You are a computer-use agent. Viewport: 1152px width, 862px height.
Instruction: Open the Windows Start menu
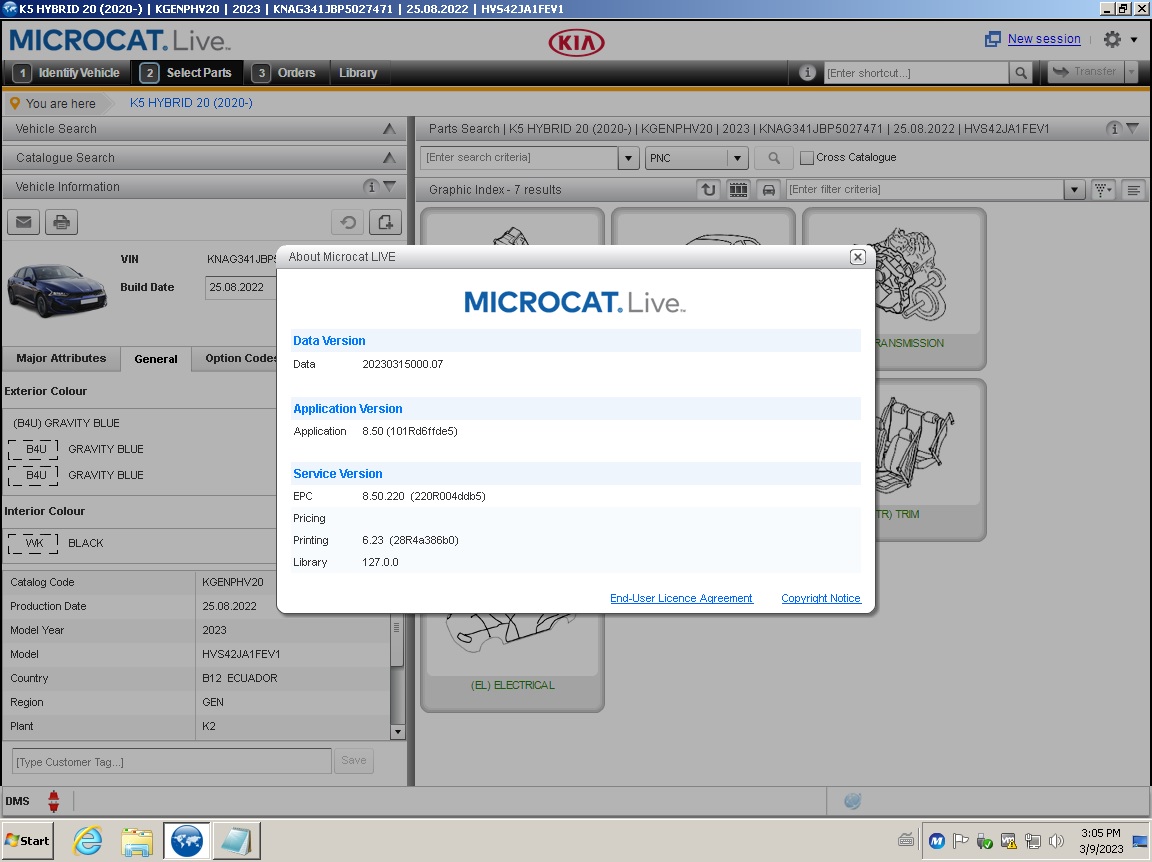point(27,841)
